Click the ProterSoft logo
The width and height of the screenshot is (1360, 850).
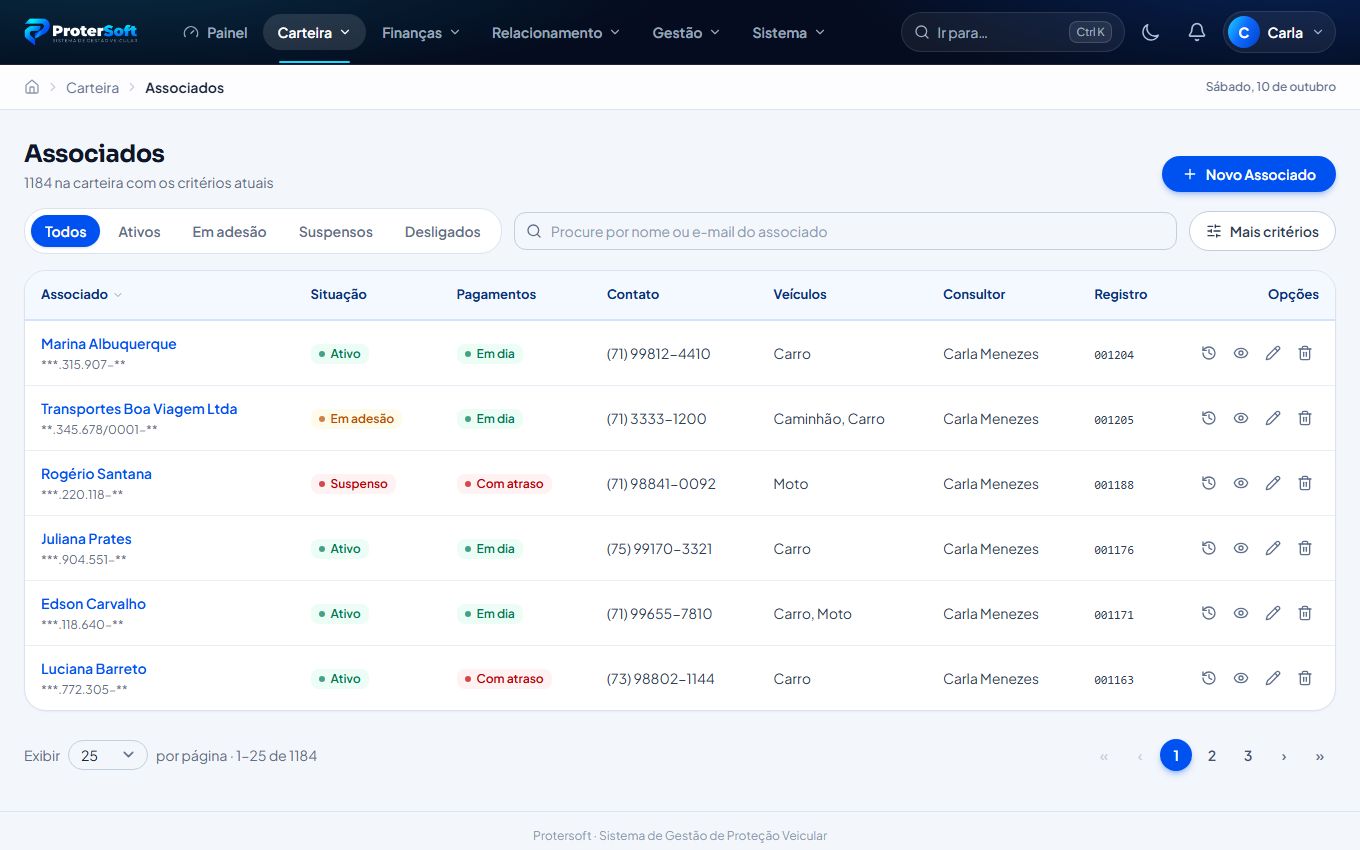coord(81,32)
